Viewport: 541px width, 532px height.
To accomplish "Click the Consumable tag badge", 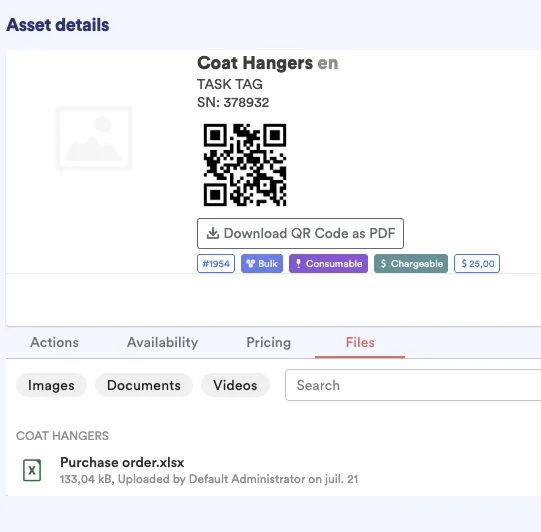I will click(x=328, y=264).
